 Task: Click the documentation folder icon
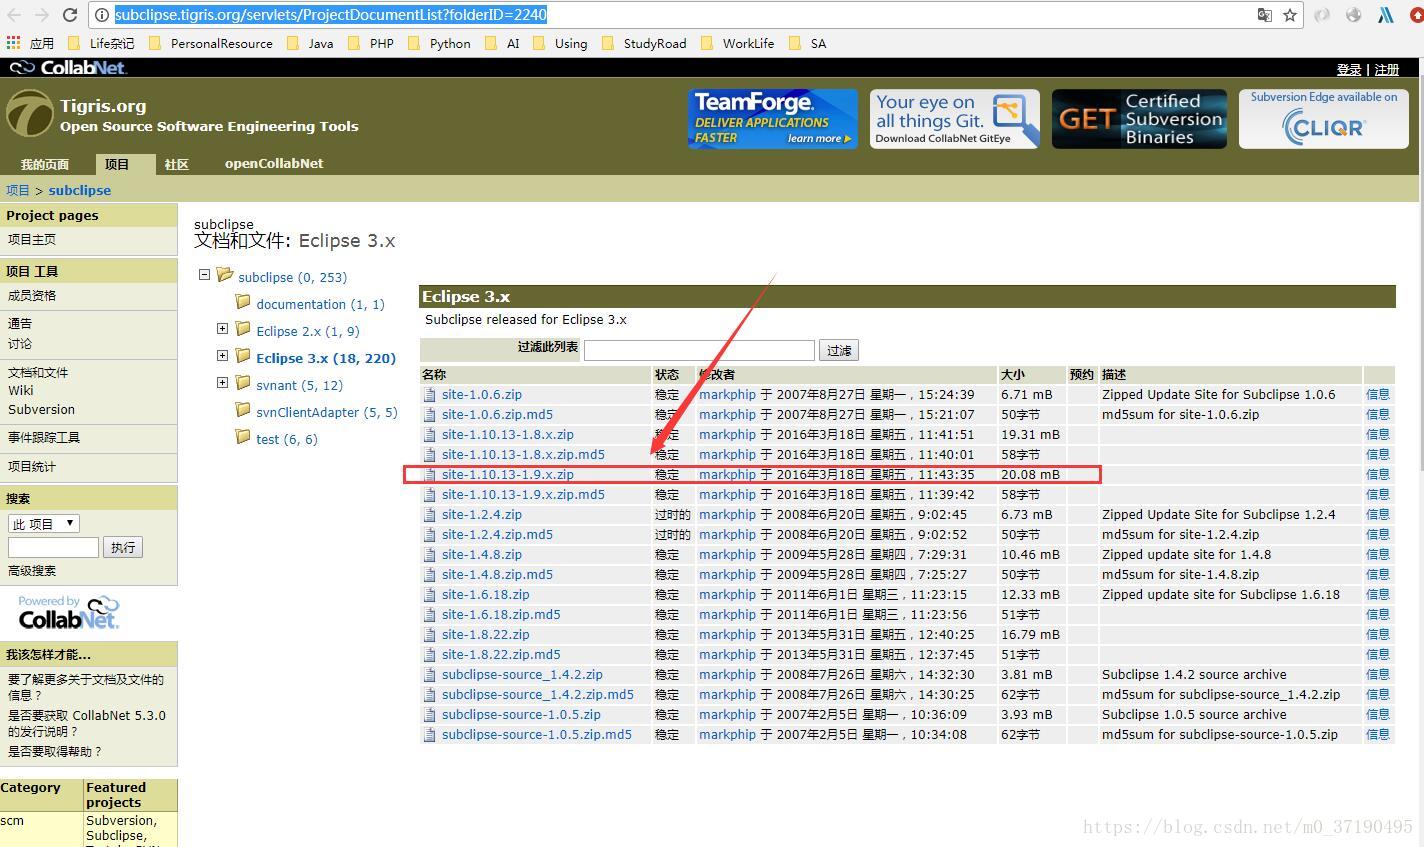[243, 302]
